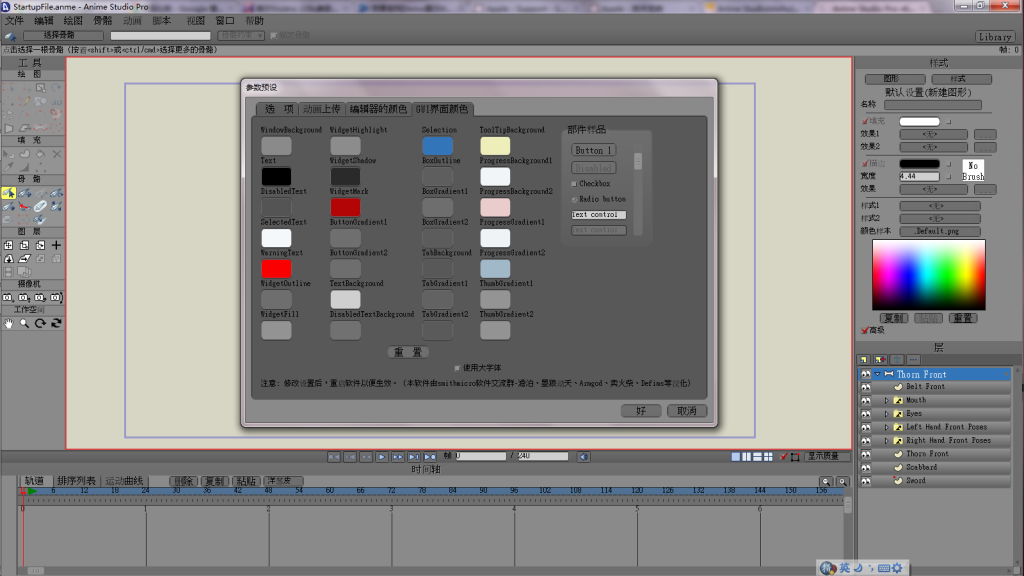This screenshot has height=576, width=1024.
Task: Click the Duplicate Layer icon in layers panel
Action: (880, 360)
